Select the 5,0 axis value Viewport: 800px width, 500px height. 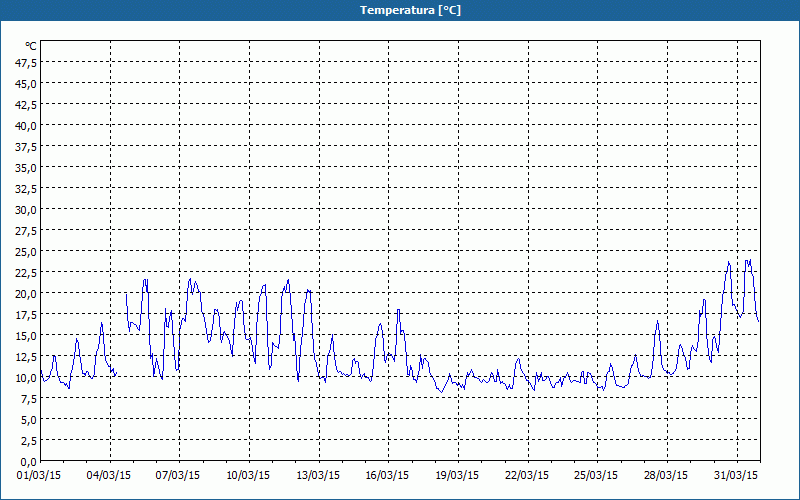(x=29, y=420)
